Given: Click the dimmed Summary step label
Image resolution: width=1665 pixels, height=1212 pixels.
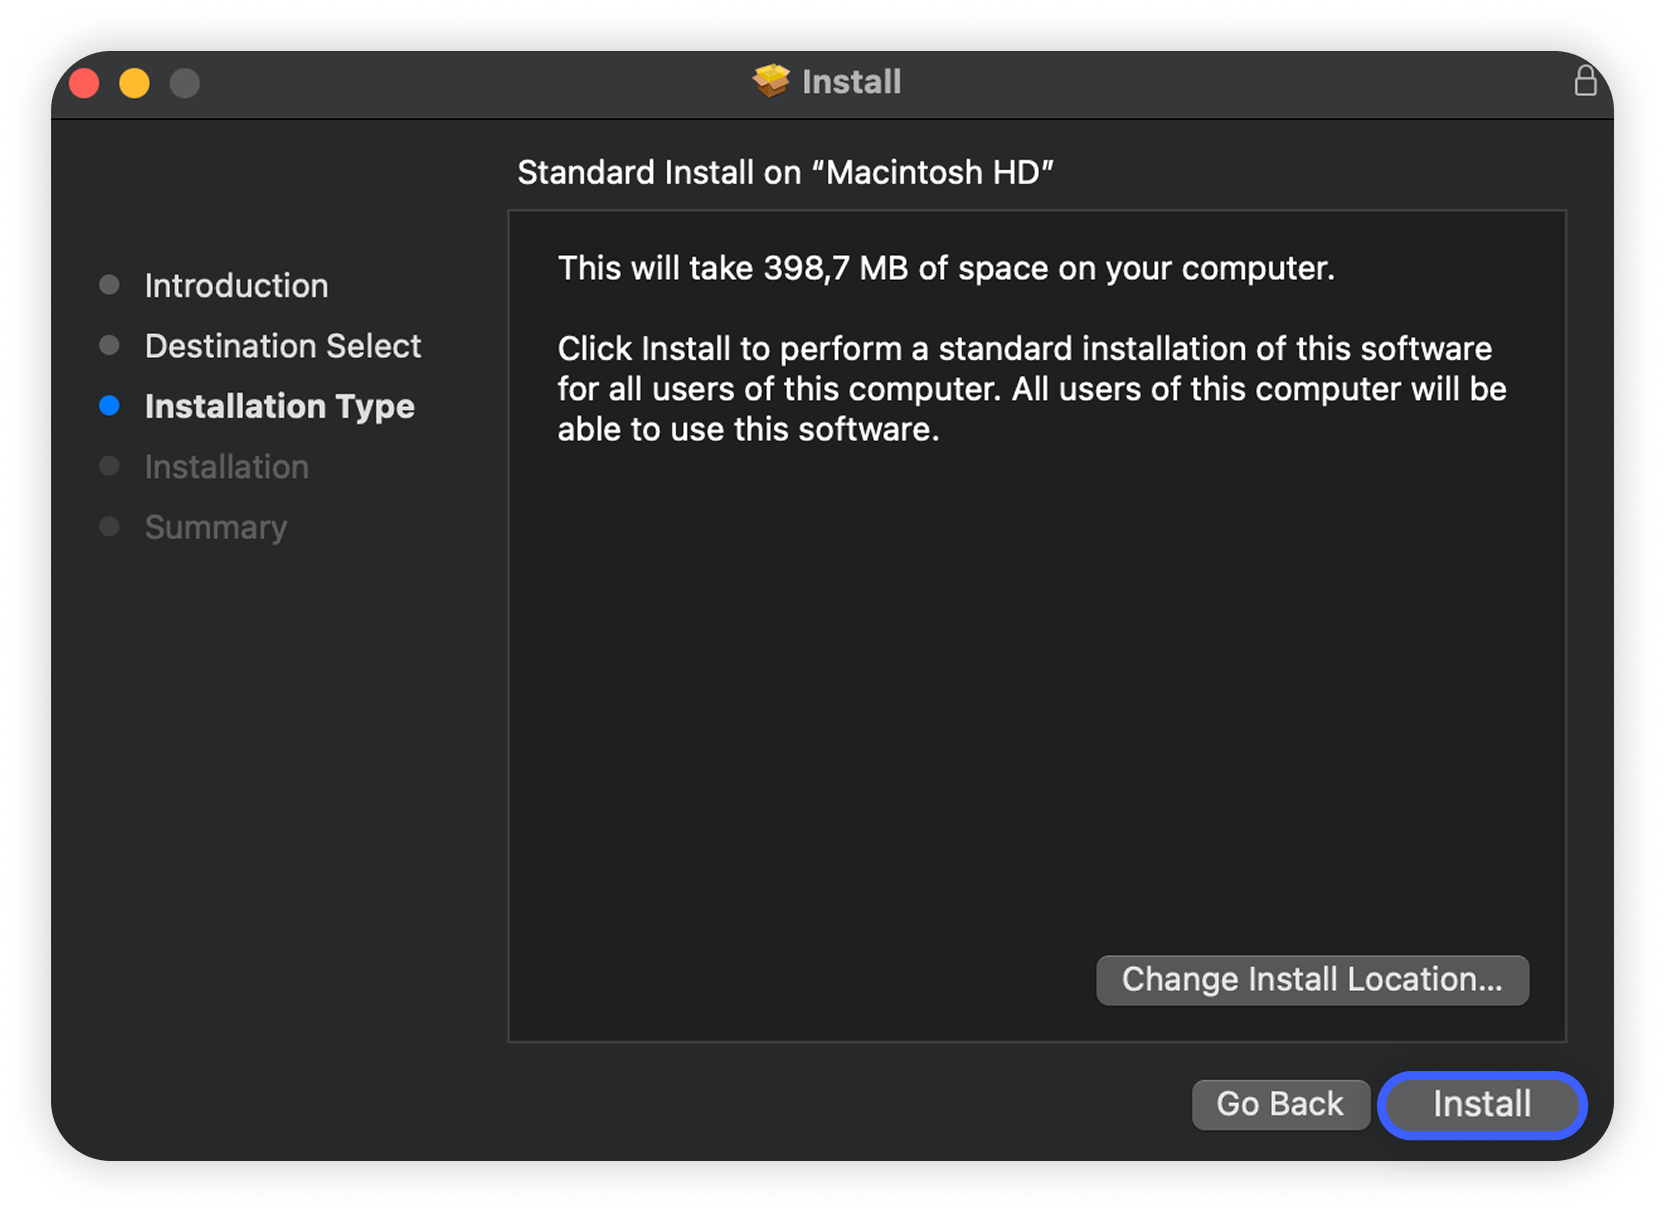Looking at the screenshot, I should pos(216,527).
